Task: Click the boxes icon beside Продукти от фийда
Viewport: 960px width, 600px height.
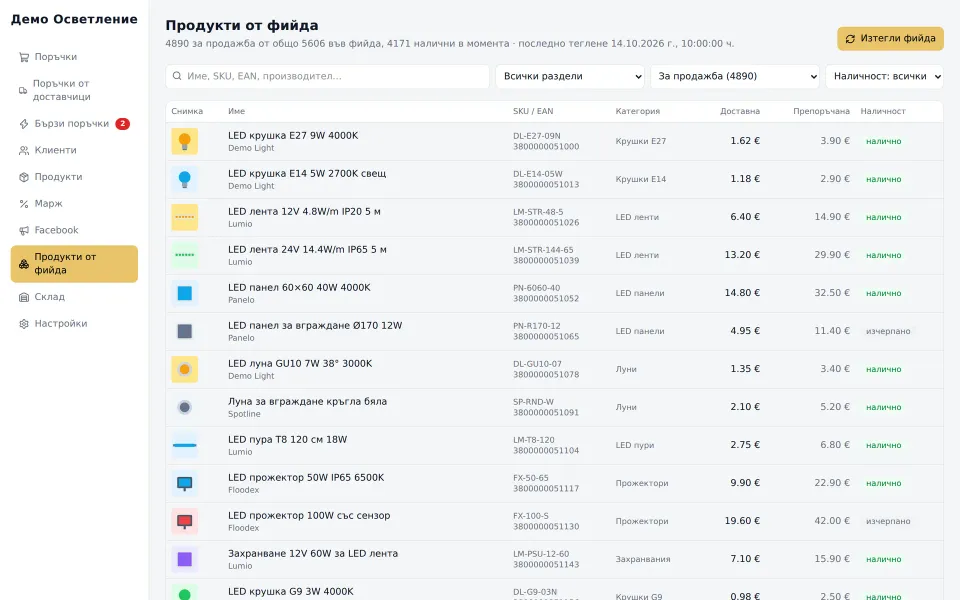Action: click(x=24, y=264)
